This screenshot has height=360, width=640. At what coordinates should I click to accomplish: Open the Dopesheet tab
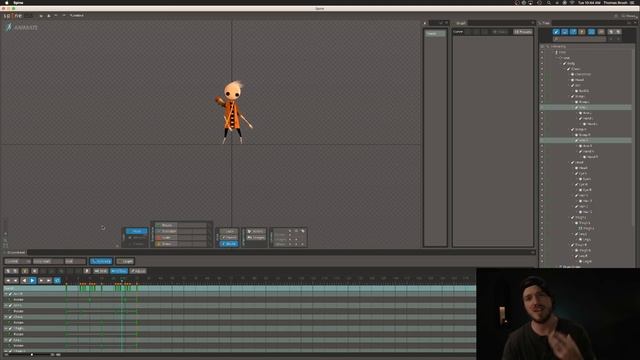16,253
